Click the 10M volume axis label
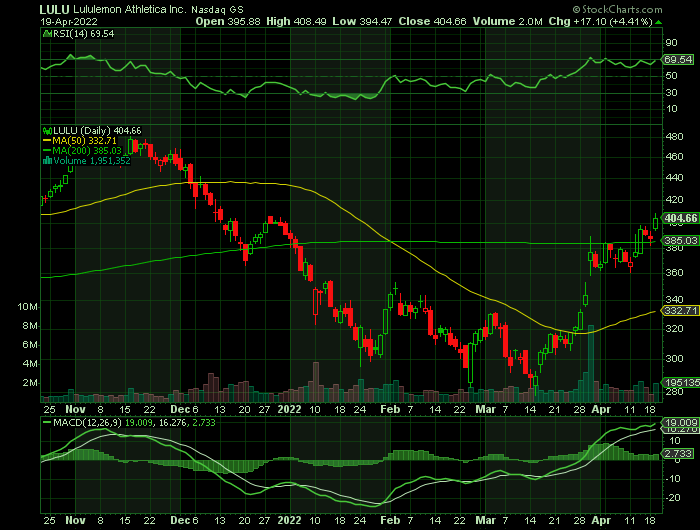This screenshot has width=700, height=530. click(x=28, y=307)
